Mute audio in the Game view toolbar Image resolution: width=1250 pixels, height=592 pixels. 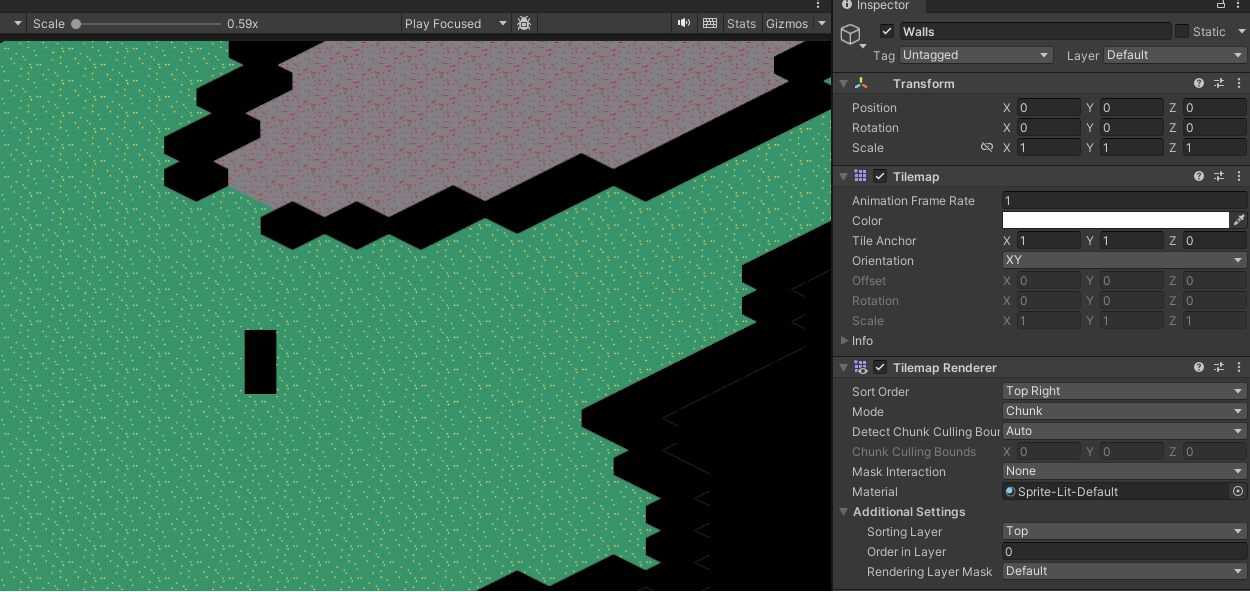683,23
